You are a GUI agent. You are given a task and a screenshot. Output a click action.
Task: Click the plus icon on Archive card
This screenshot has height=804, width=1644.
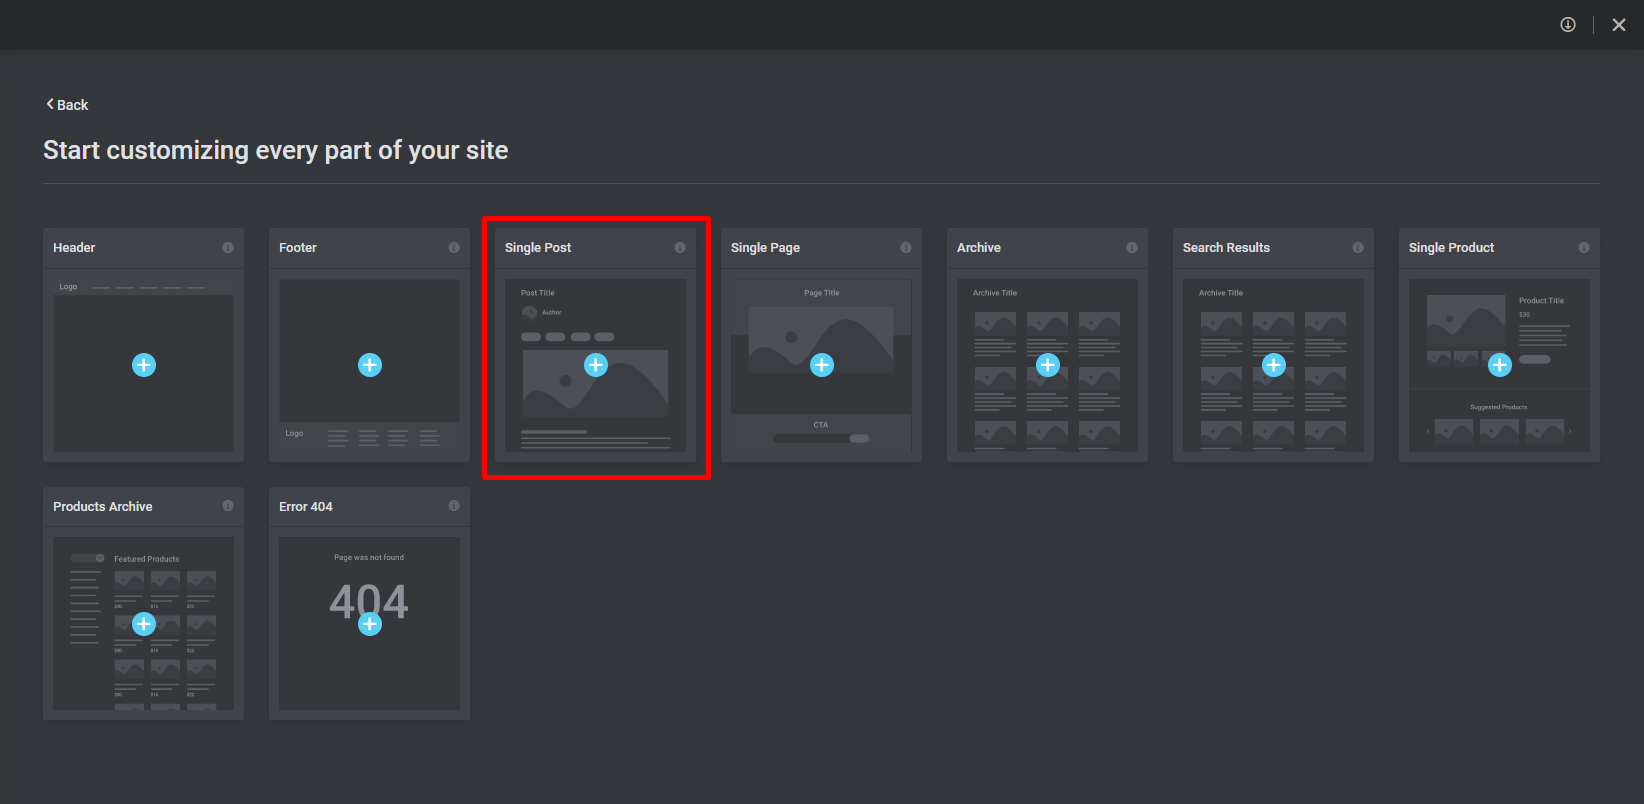pyautogui.click(x=1048, y=365)
